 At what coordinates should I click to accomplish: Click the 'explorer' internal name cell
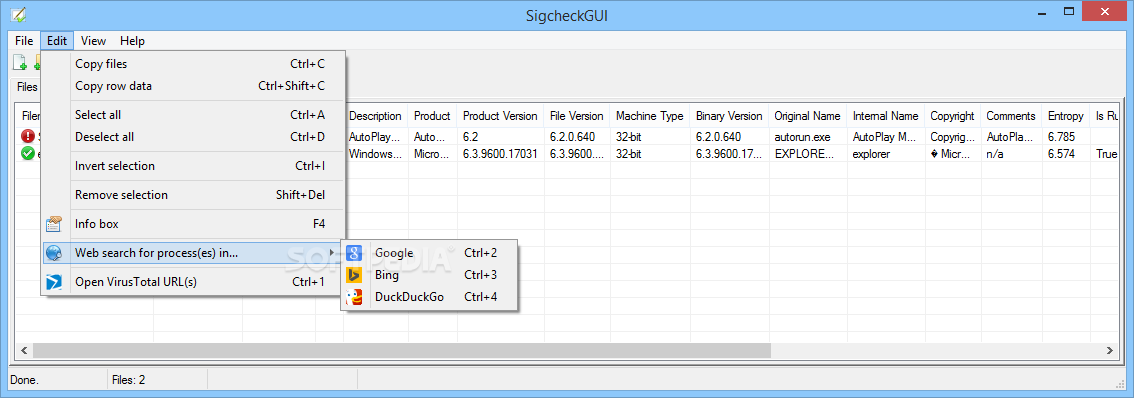click(872, 153)
